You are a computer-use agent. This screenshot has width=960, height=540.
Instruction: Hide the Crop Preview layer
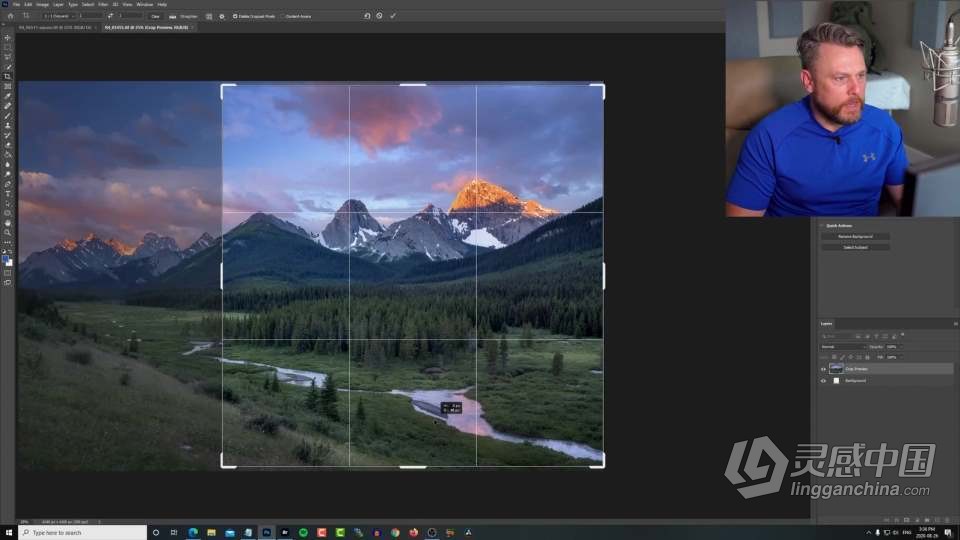[823, 369]
